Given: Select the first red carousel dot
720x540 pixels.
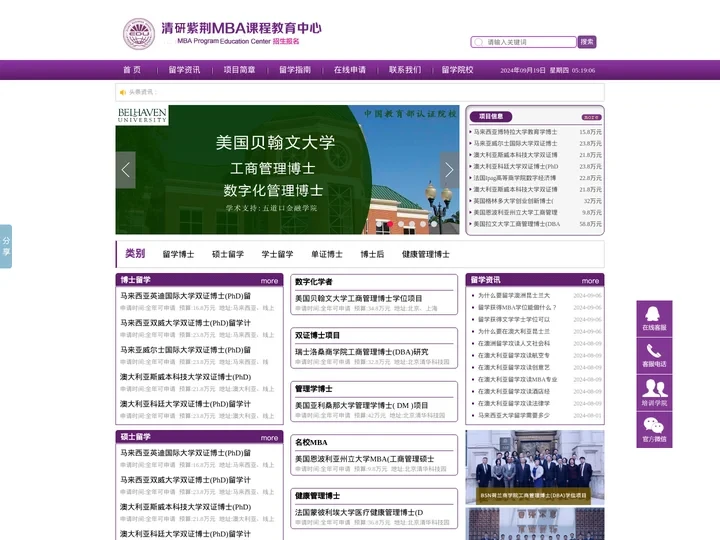Looking at the screenshot, I should (x=390, y=224).
